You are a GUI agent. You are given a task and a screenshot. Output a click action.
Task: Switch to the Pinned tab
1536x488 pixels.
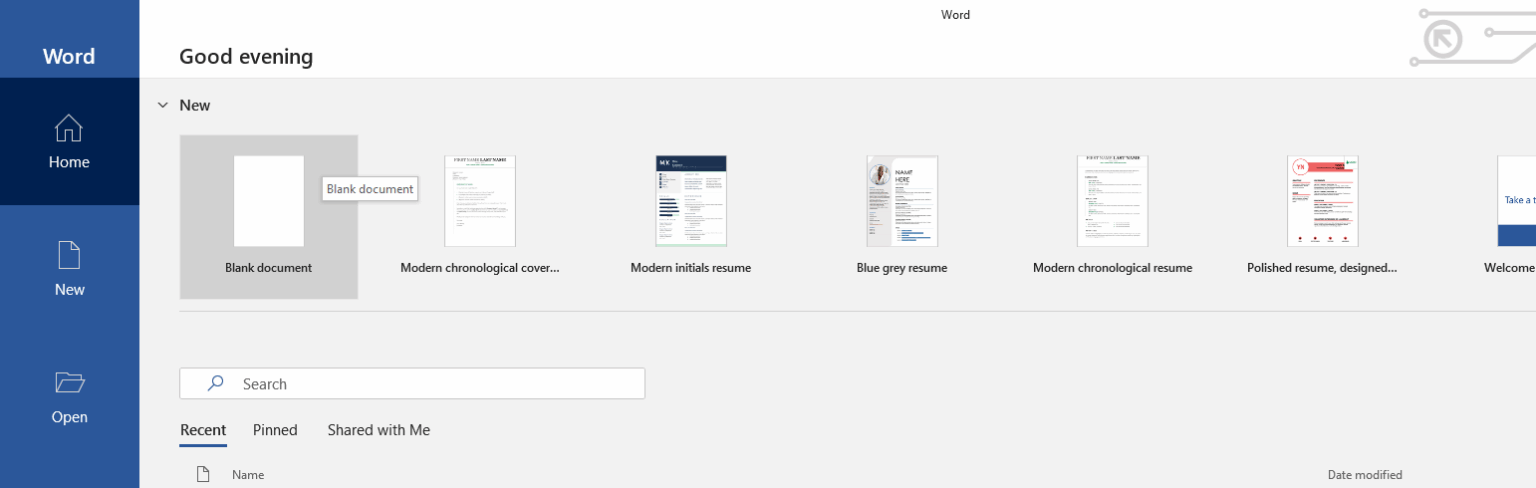[275, 430]
